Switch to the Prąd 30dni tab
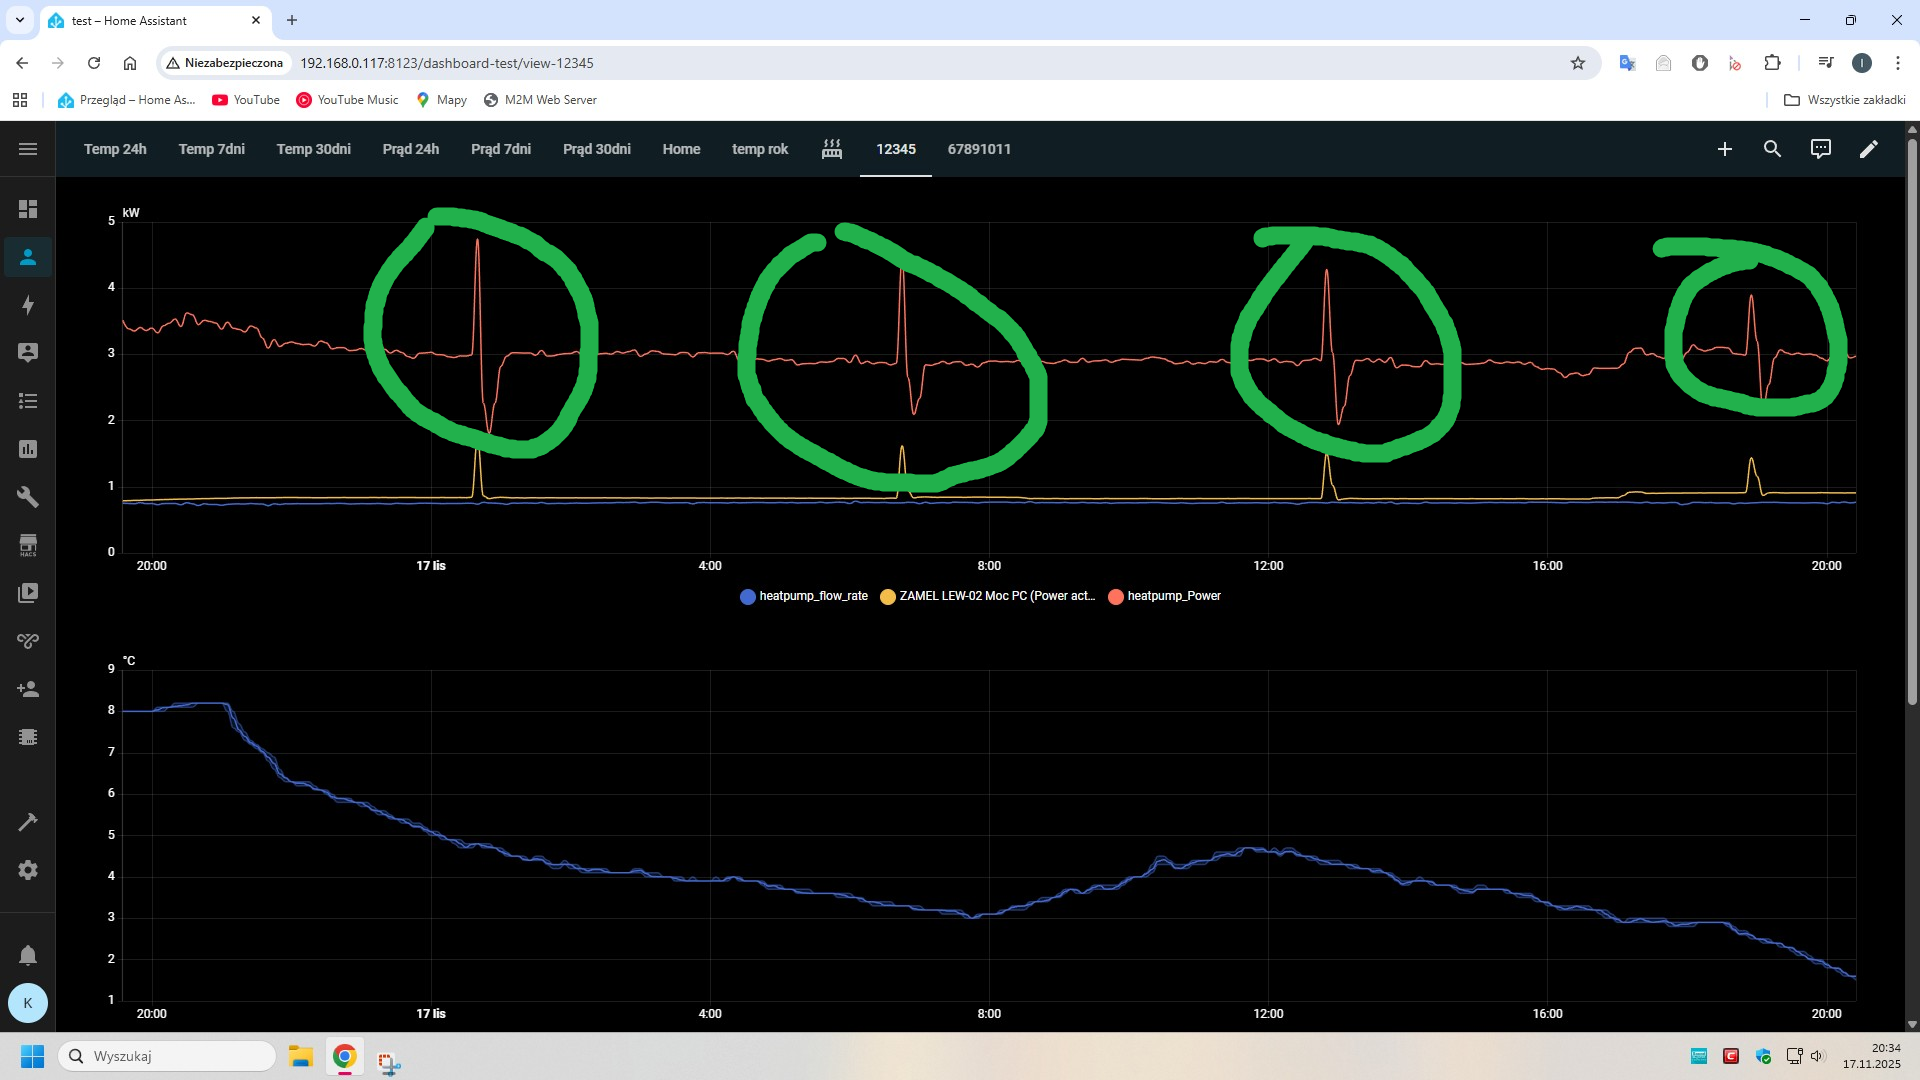The image size is (1920, 1080). coord(596,149)
